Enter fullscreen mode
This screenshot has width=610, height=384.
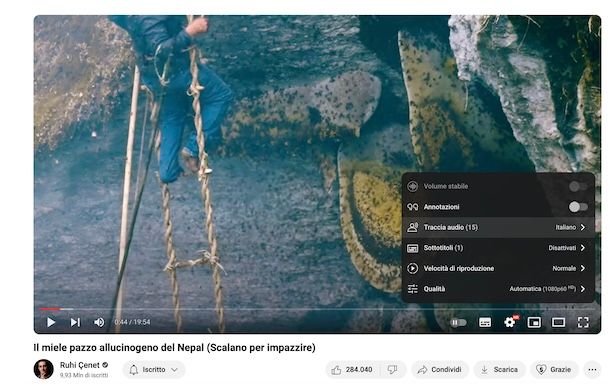click(x=583, y=322)
